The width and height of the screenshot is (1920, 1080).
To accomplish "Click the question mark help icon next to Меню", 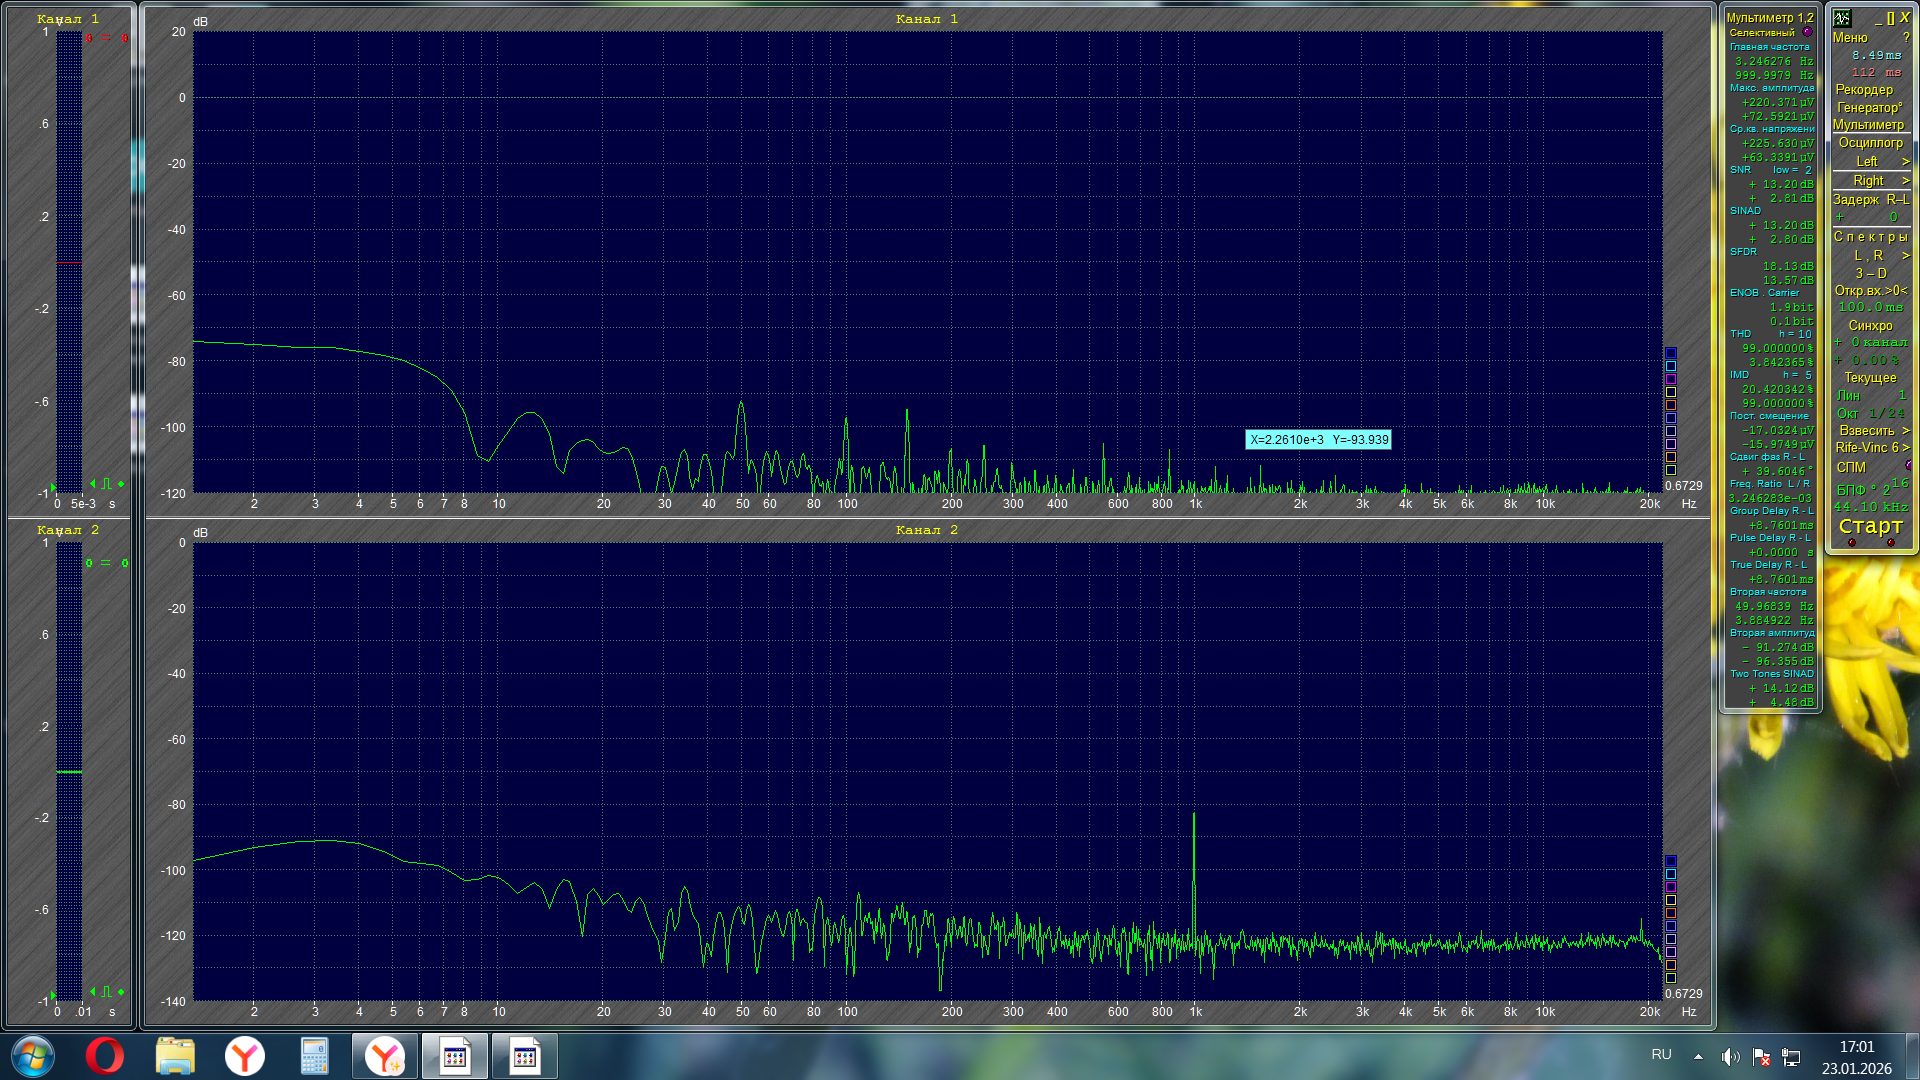I will 1906,37.
